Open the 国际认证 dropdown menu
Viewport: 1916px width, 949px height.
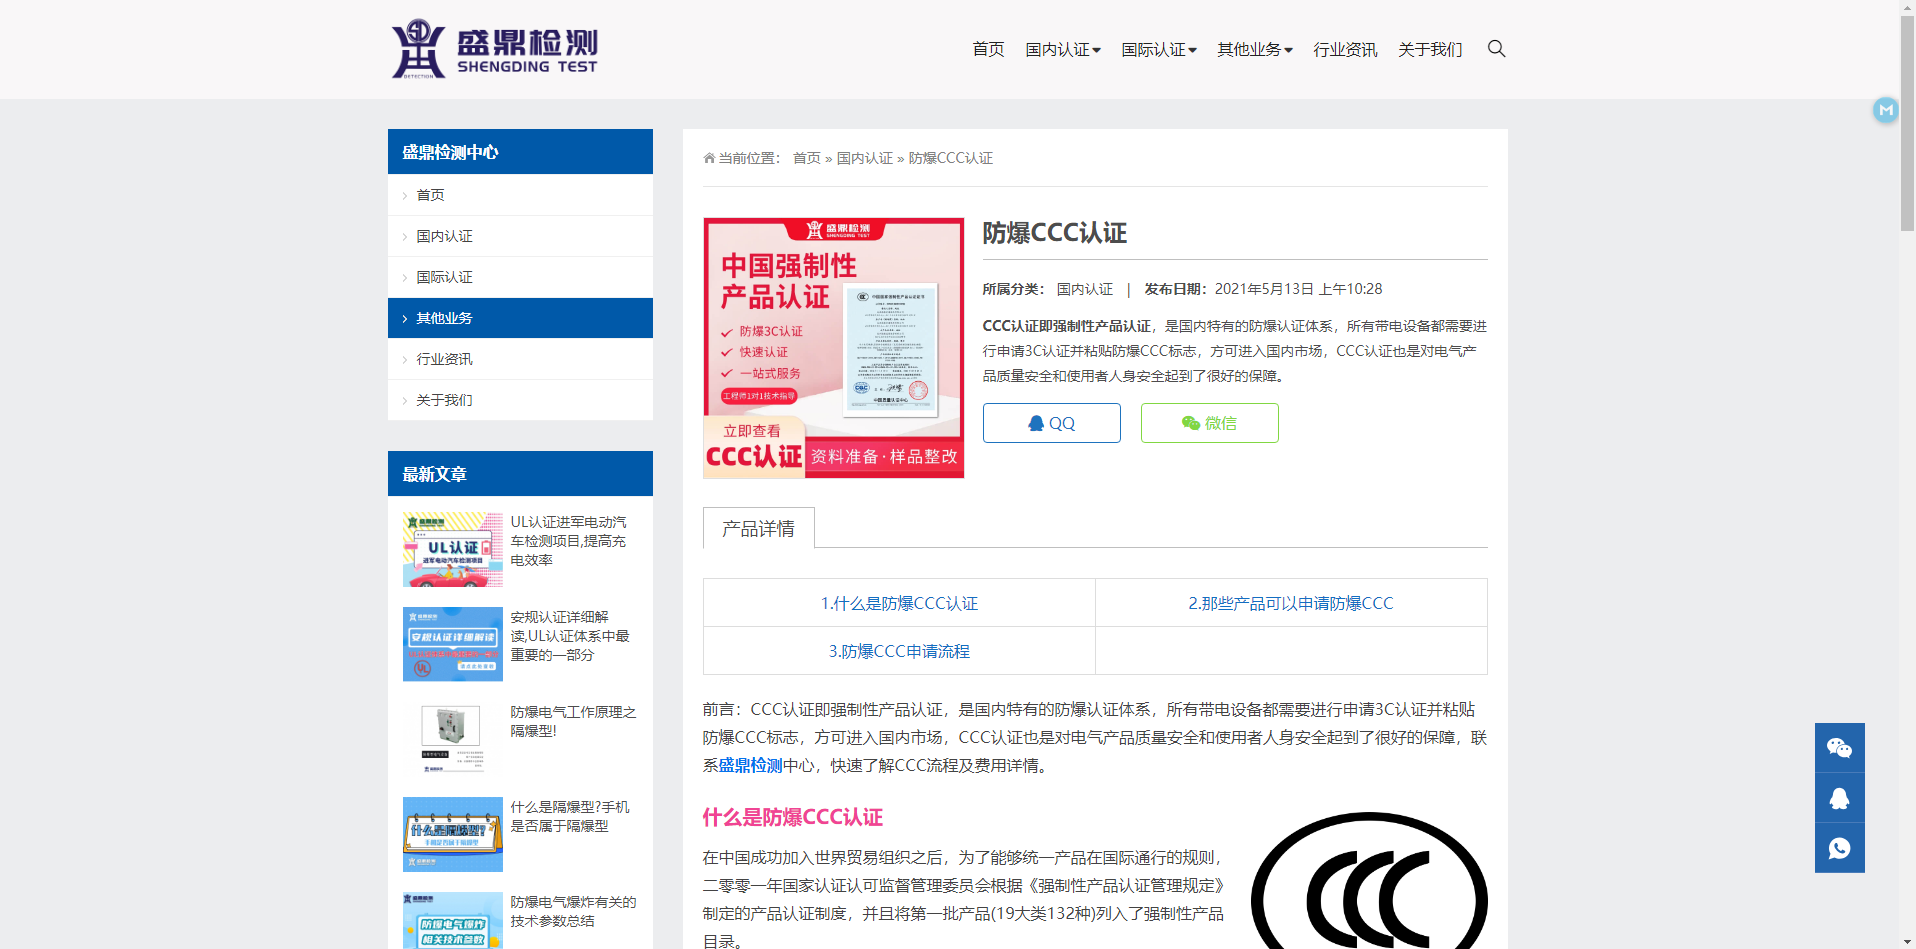click(1158, 49)
